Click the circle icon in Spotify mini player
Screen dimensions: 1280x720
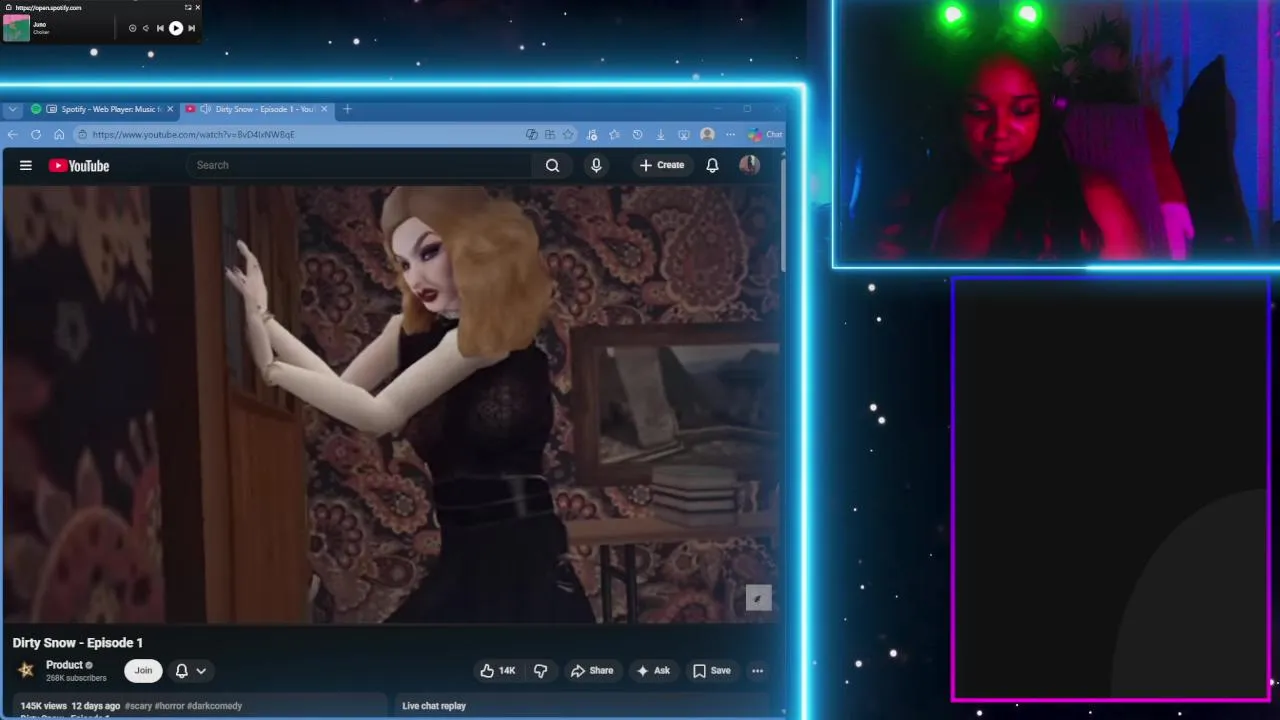point(132,28)
